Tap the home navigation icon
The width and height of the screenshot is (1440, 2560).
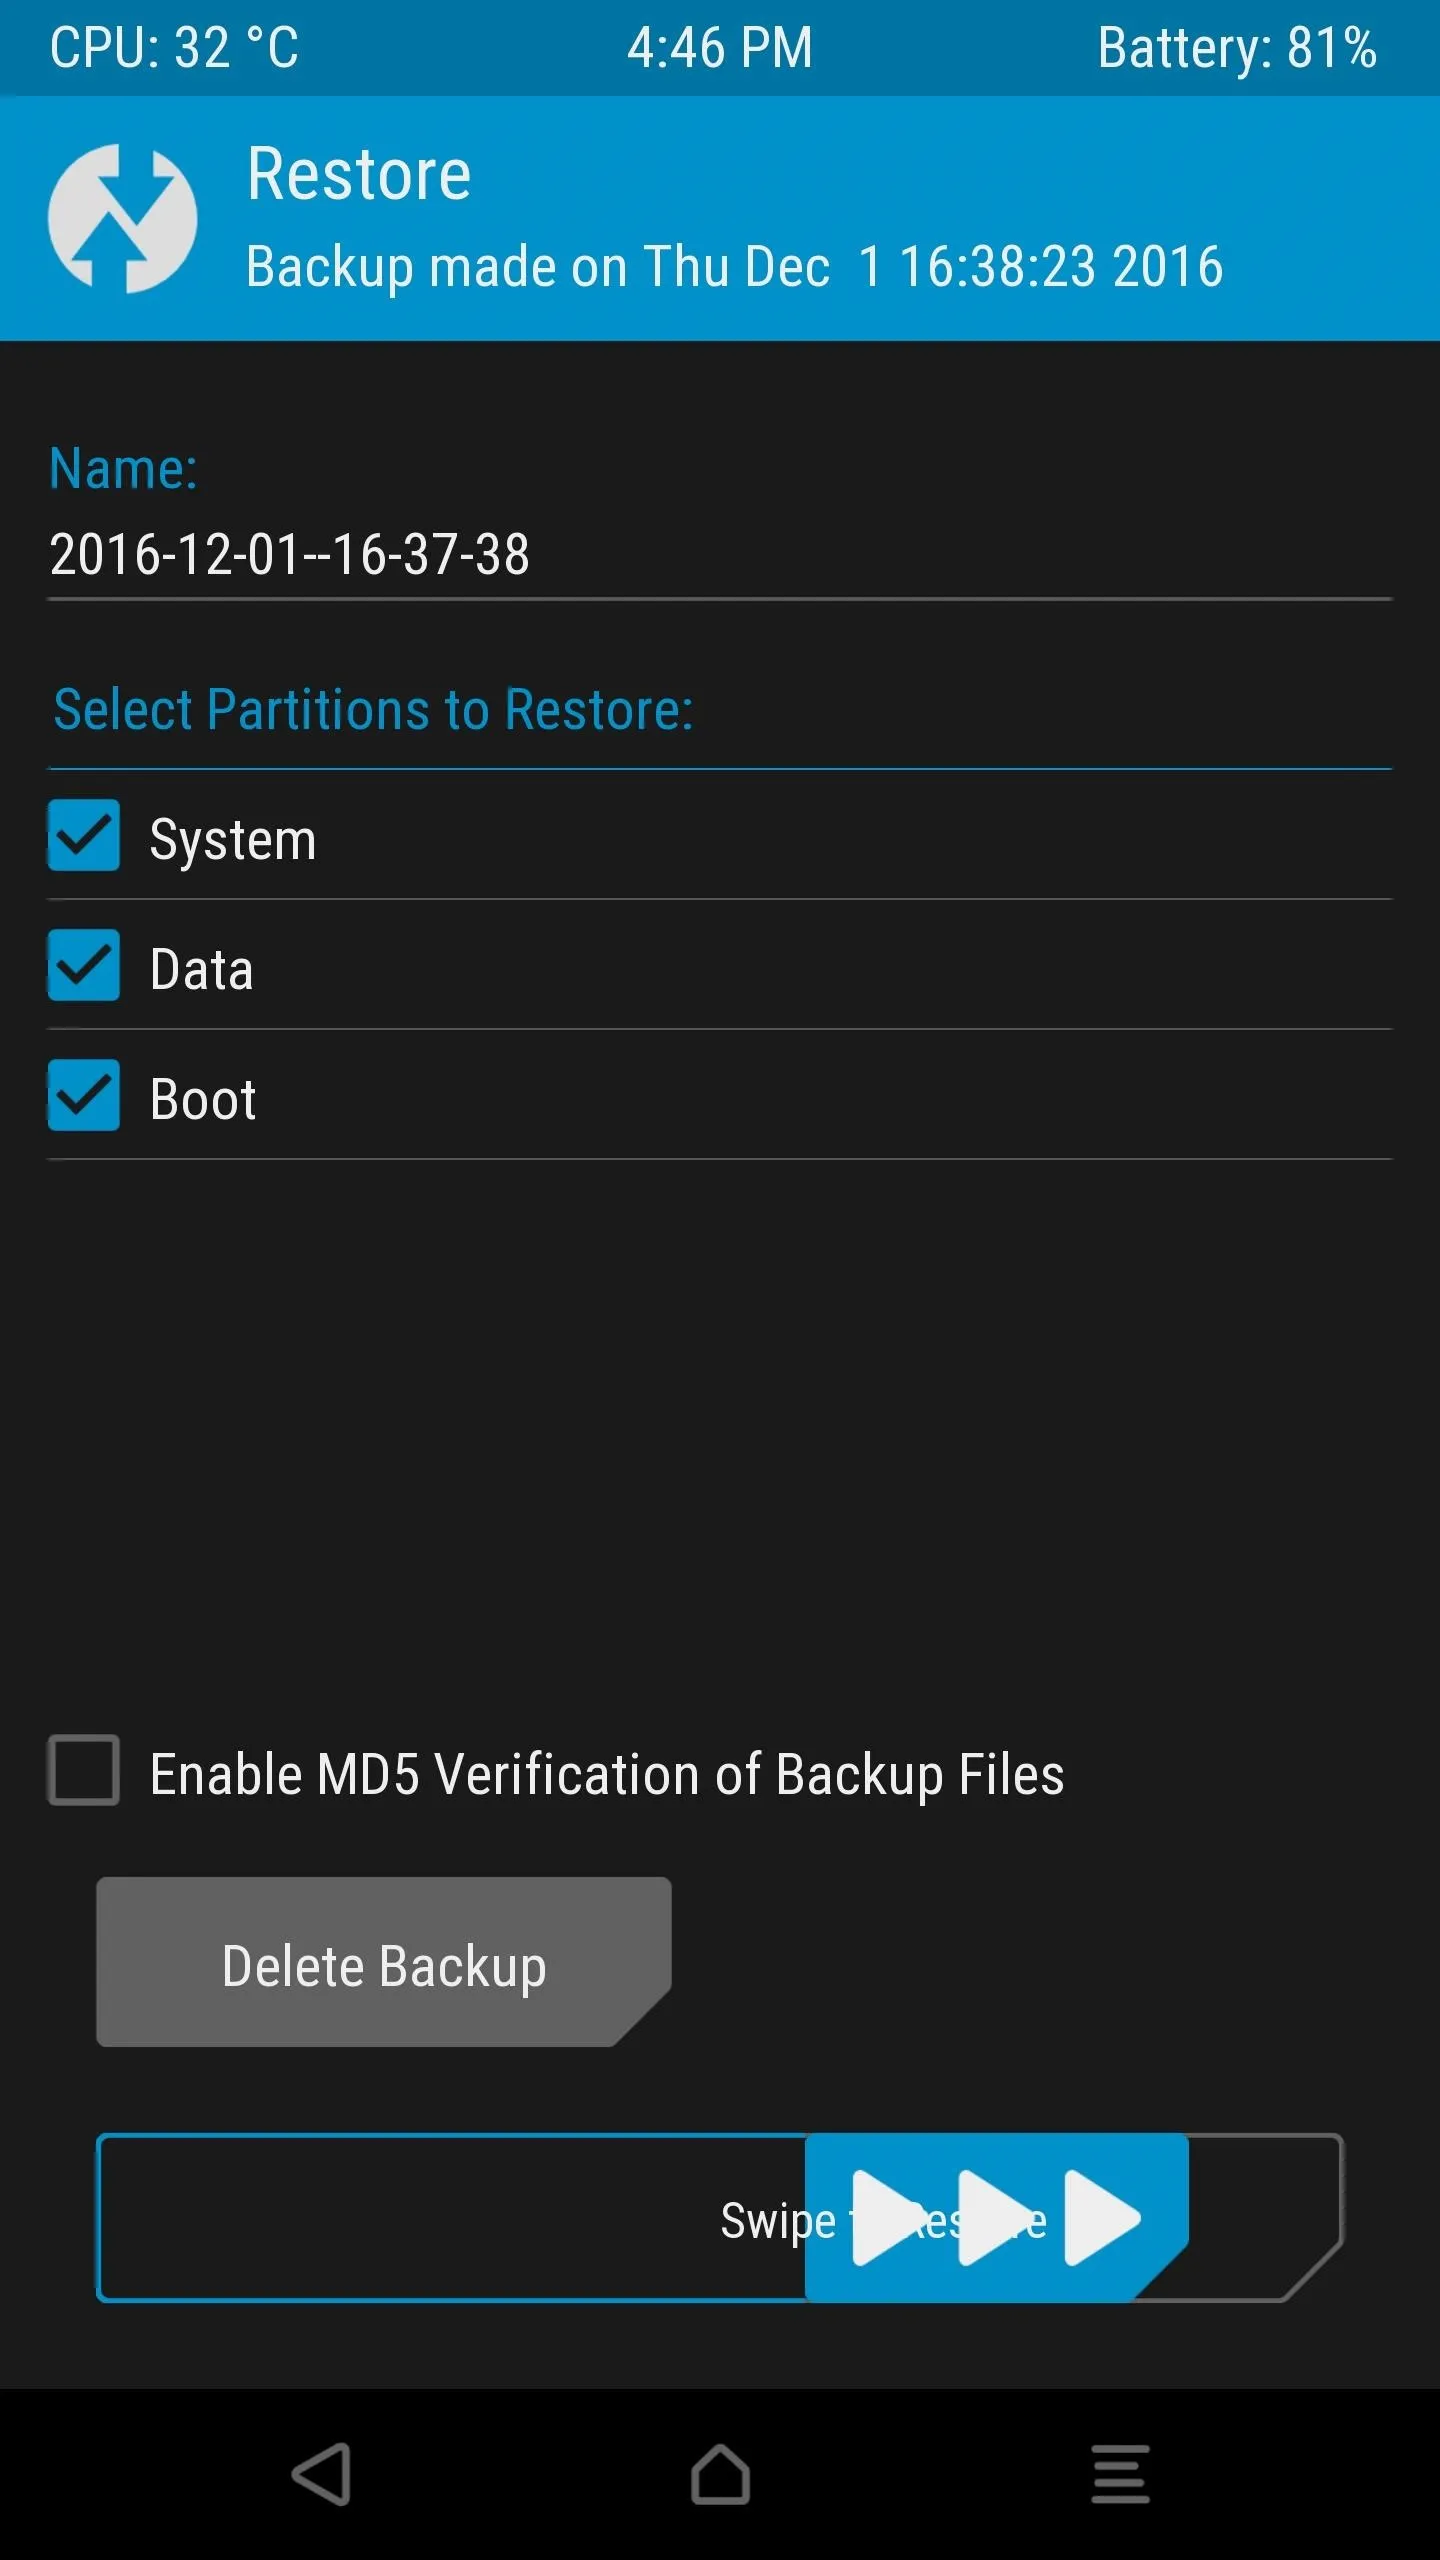[720, 2474]
